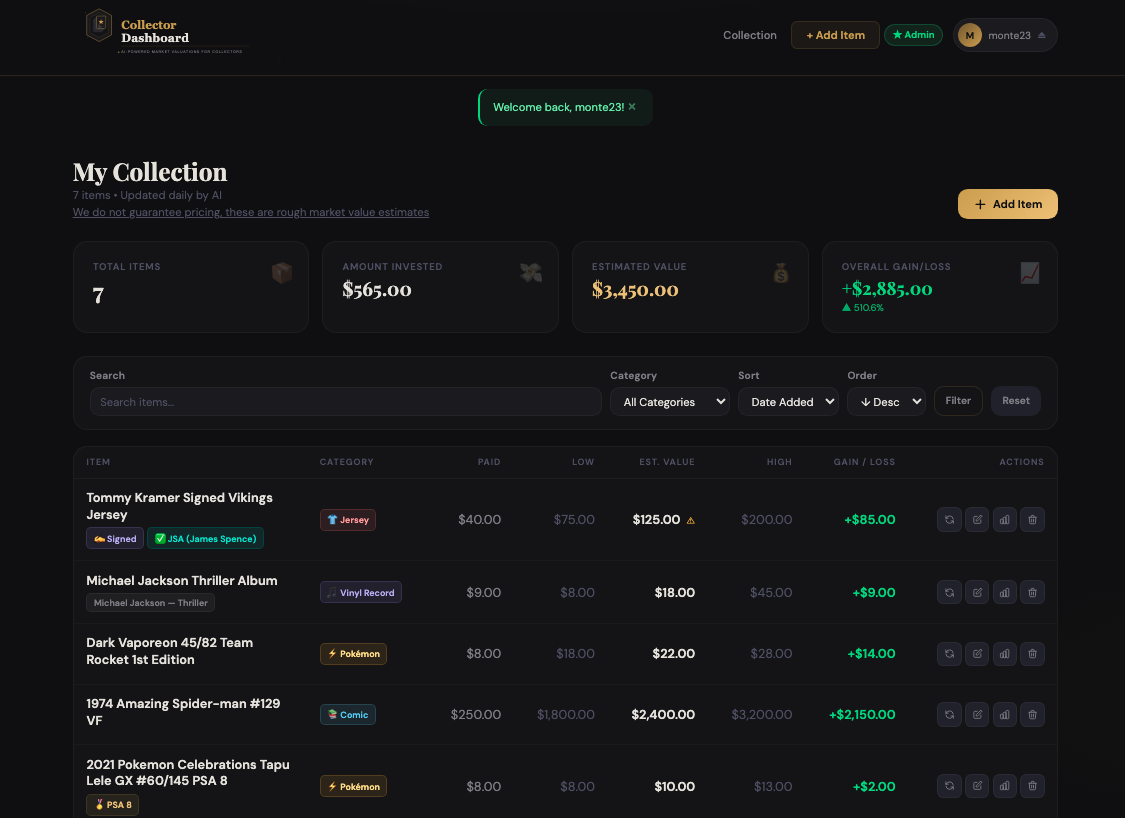Click the Admin badge in header

[913, 34]
